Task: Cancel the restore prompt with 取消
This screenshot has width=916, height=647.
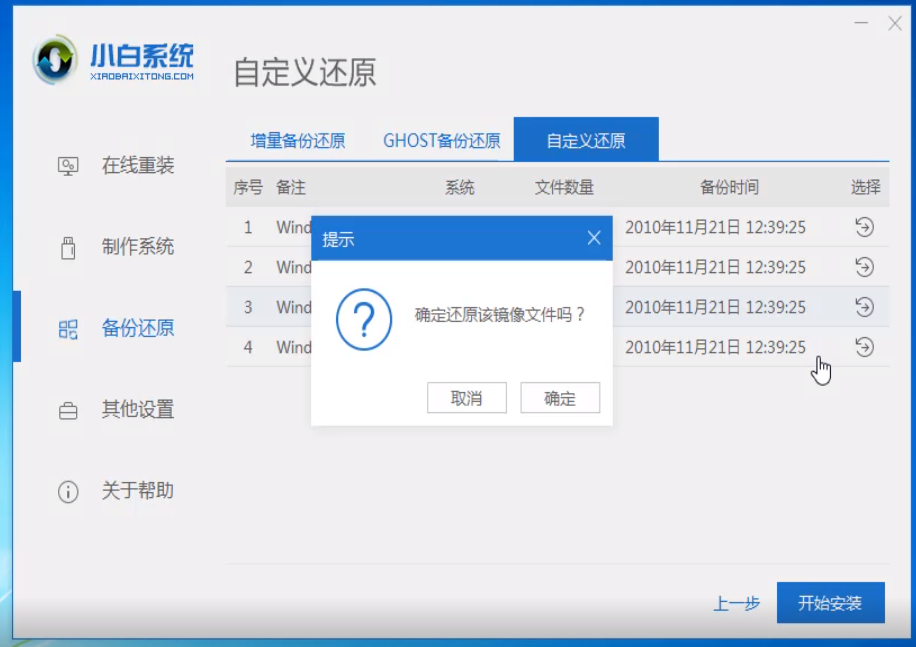Action: tap(466, 398)
